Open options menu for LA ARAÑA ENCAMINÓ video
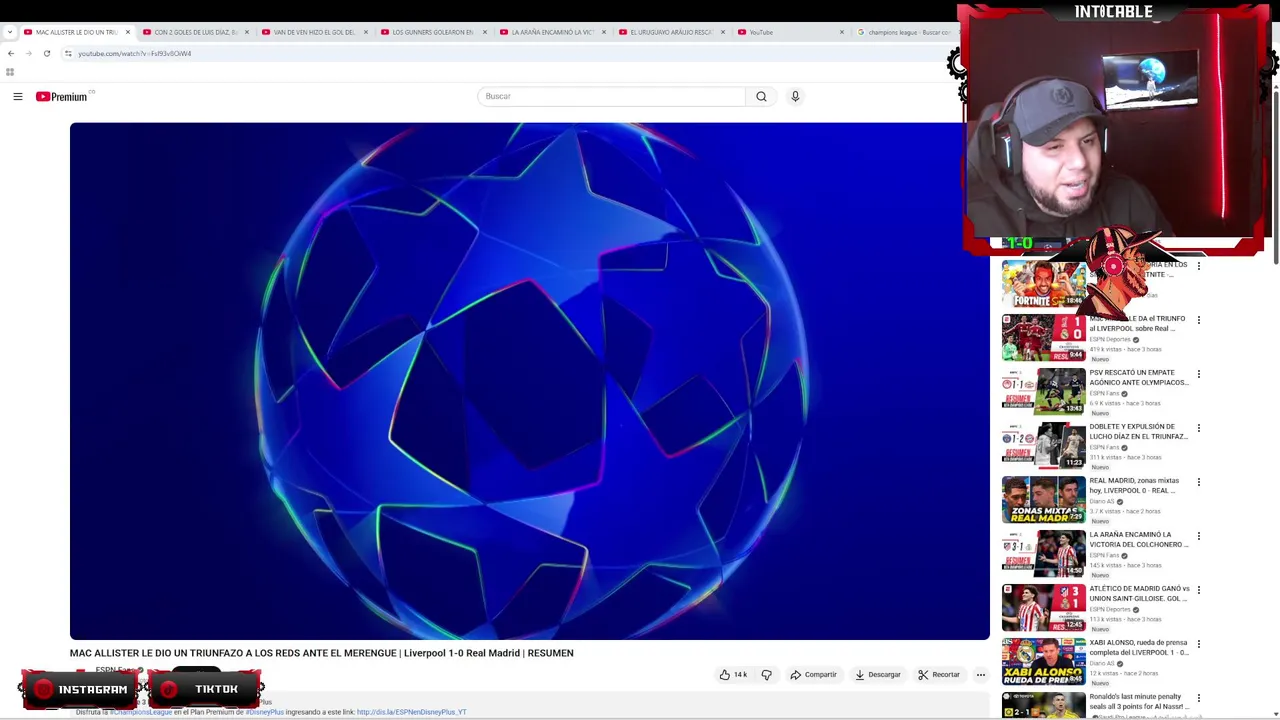The width and height of the screenshot is (1280, 720). point(1199,536)
